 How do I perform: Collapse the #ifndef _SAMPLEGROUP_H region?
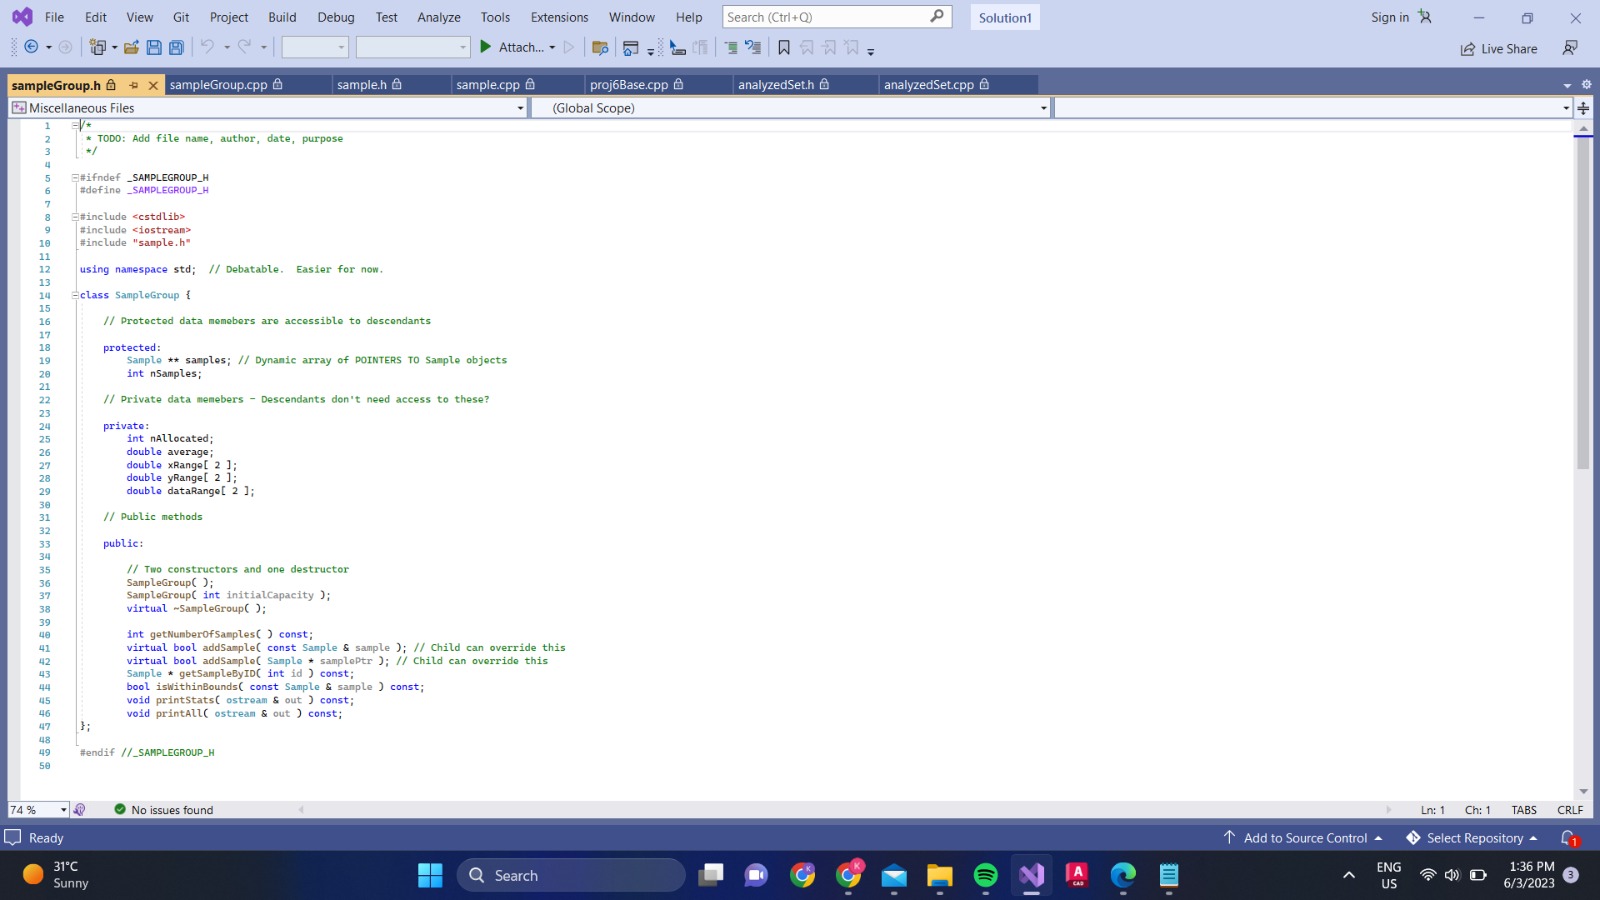tap(74, 177)
